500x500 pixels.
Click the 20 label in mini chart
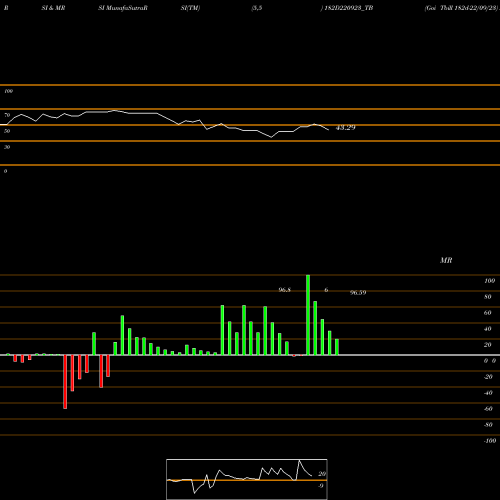click(x=322, y=474)
